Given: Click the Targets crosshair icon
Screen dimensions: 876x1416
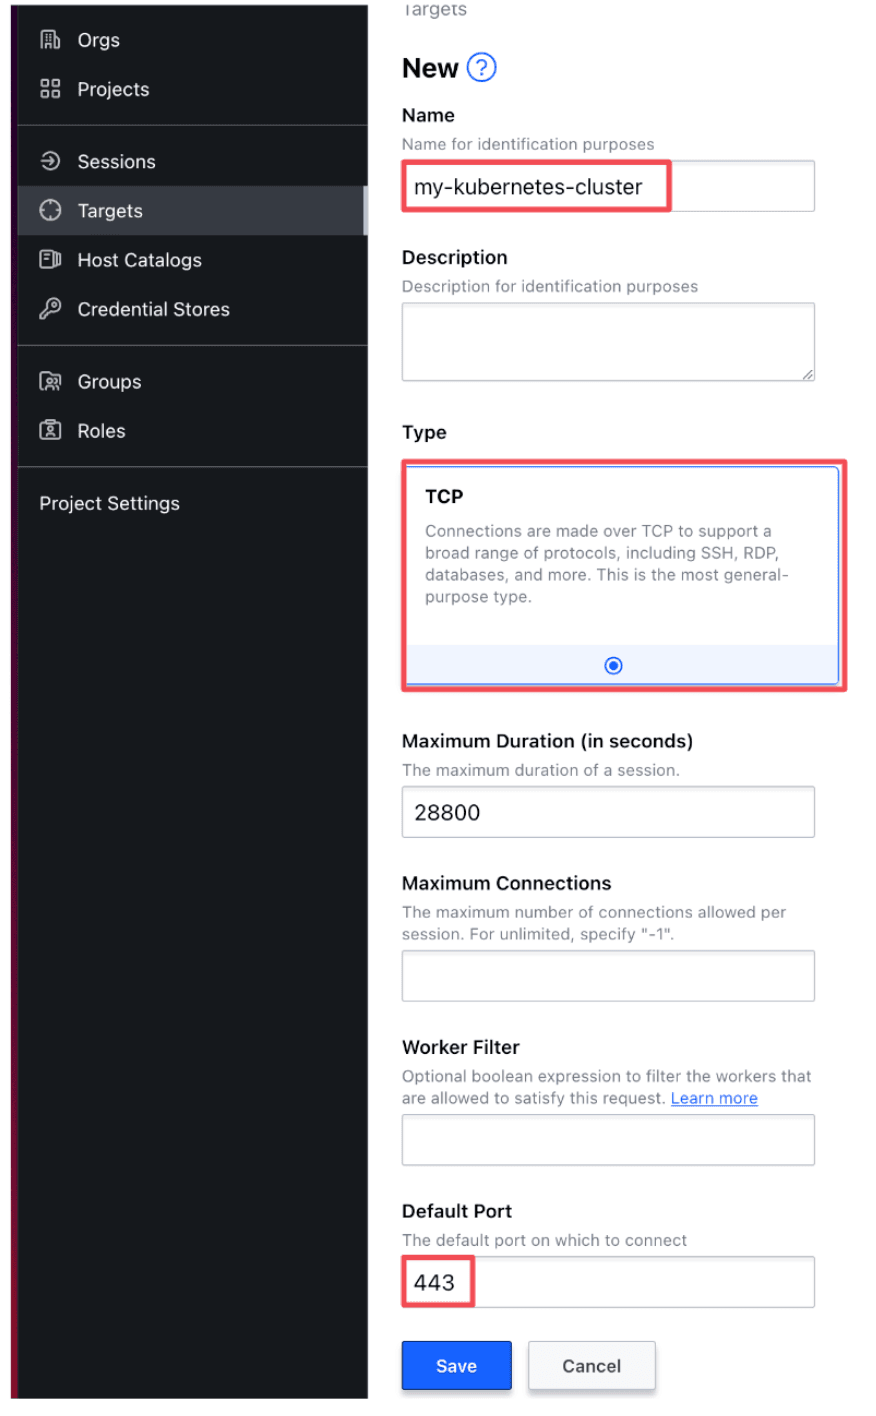Looking at the screenshot, I should [50, 211].
